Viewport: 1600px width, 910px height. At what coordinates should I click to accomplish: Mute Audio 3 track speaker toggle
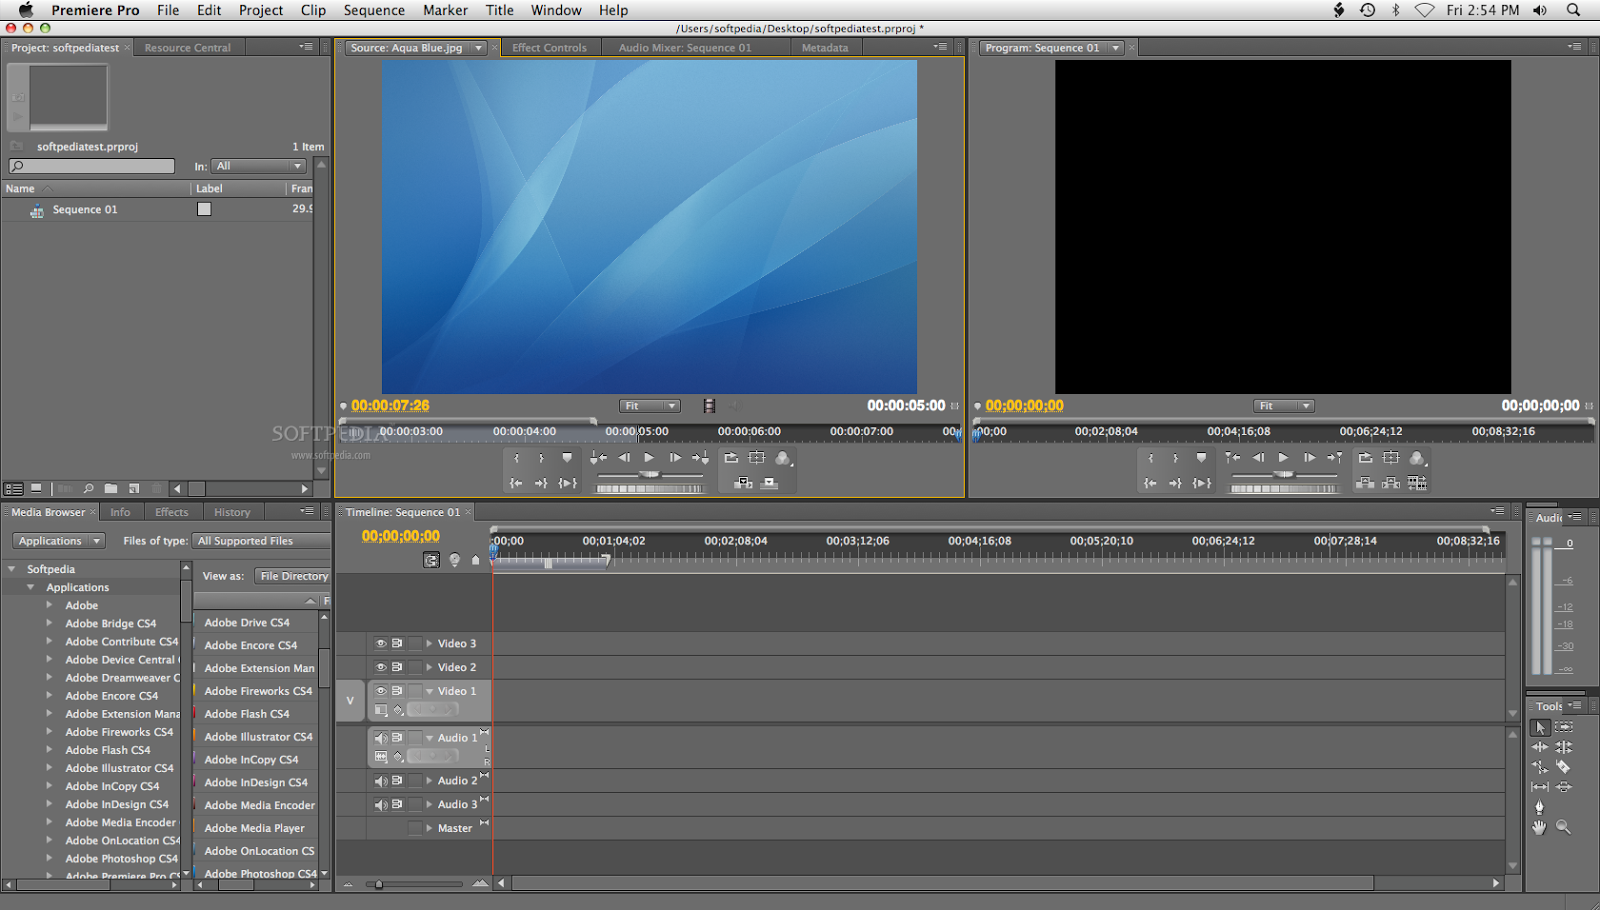tap(381, 804)
